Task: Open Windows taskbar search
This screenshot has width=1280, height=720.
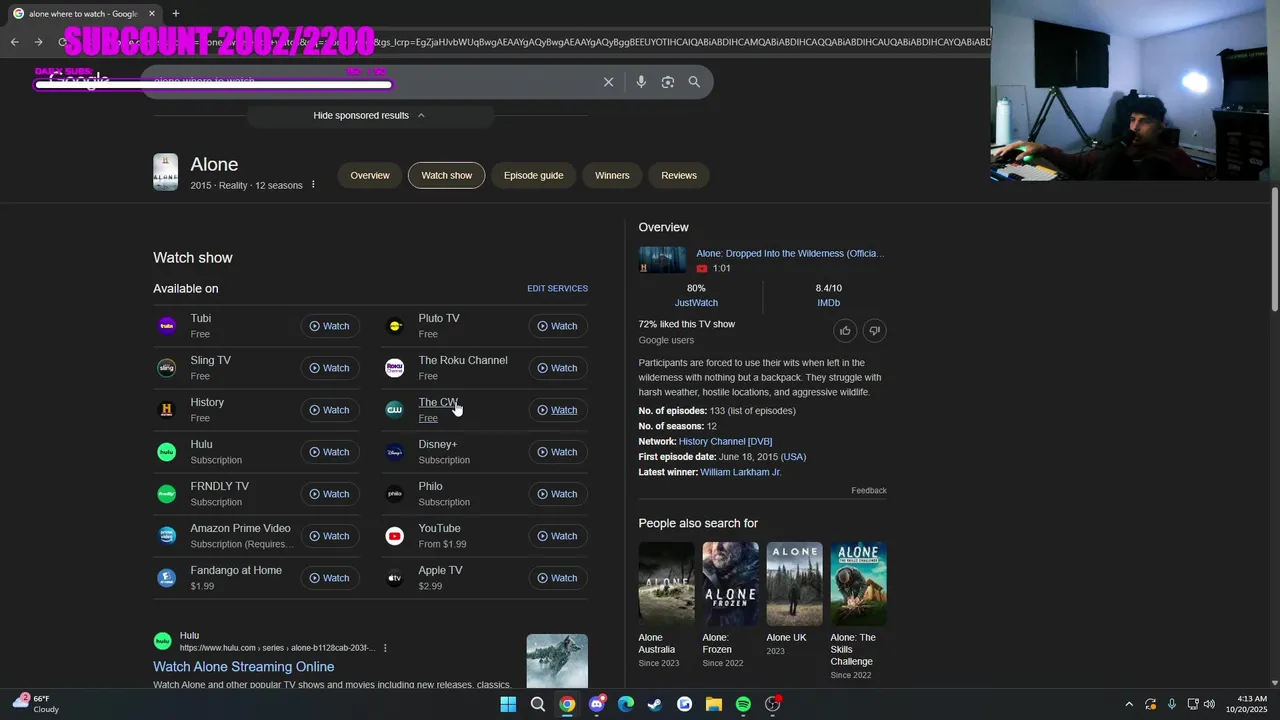Action: coord(537,704)
